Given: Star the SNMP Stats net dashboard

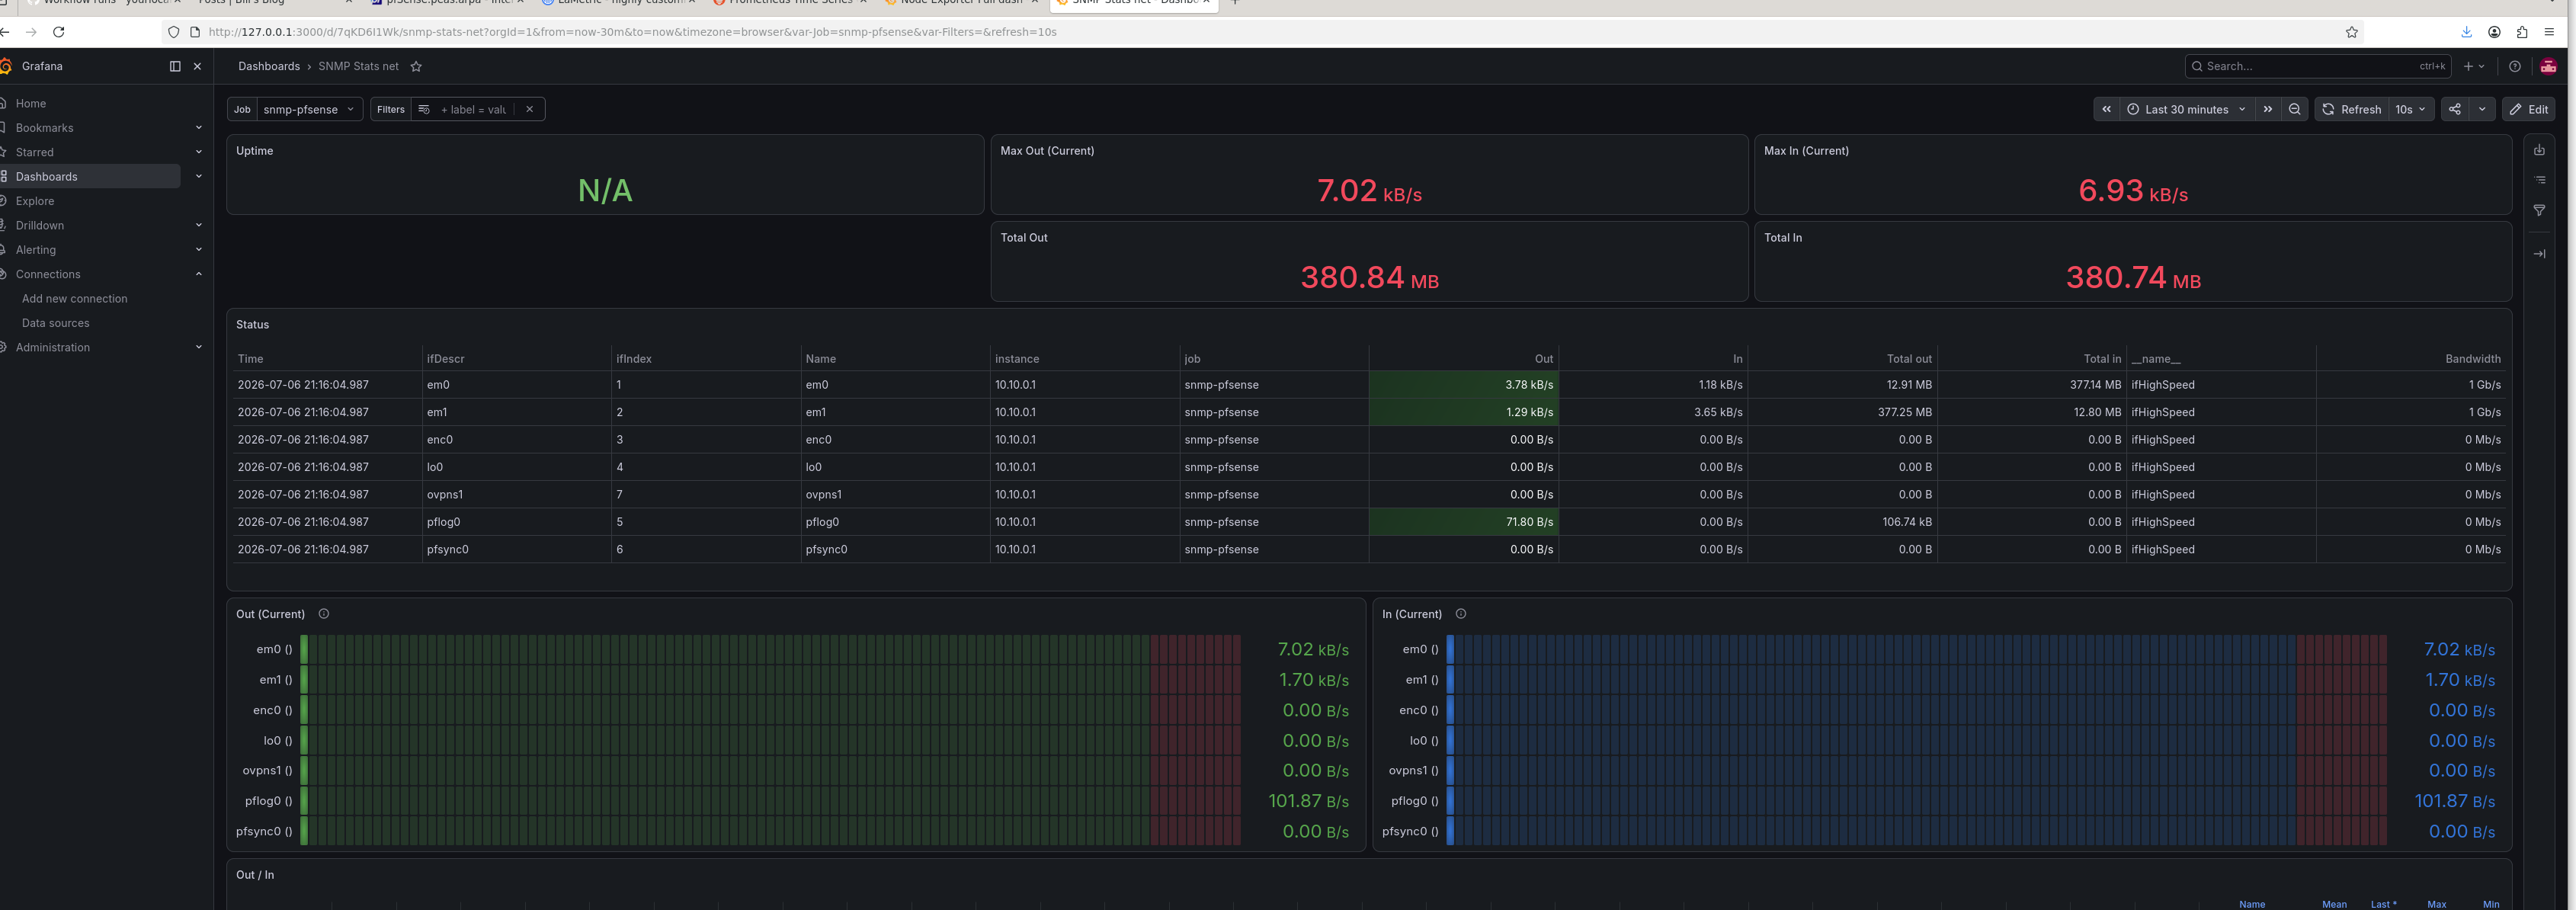Looking at the screenshot, I should point(416,66).
